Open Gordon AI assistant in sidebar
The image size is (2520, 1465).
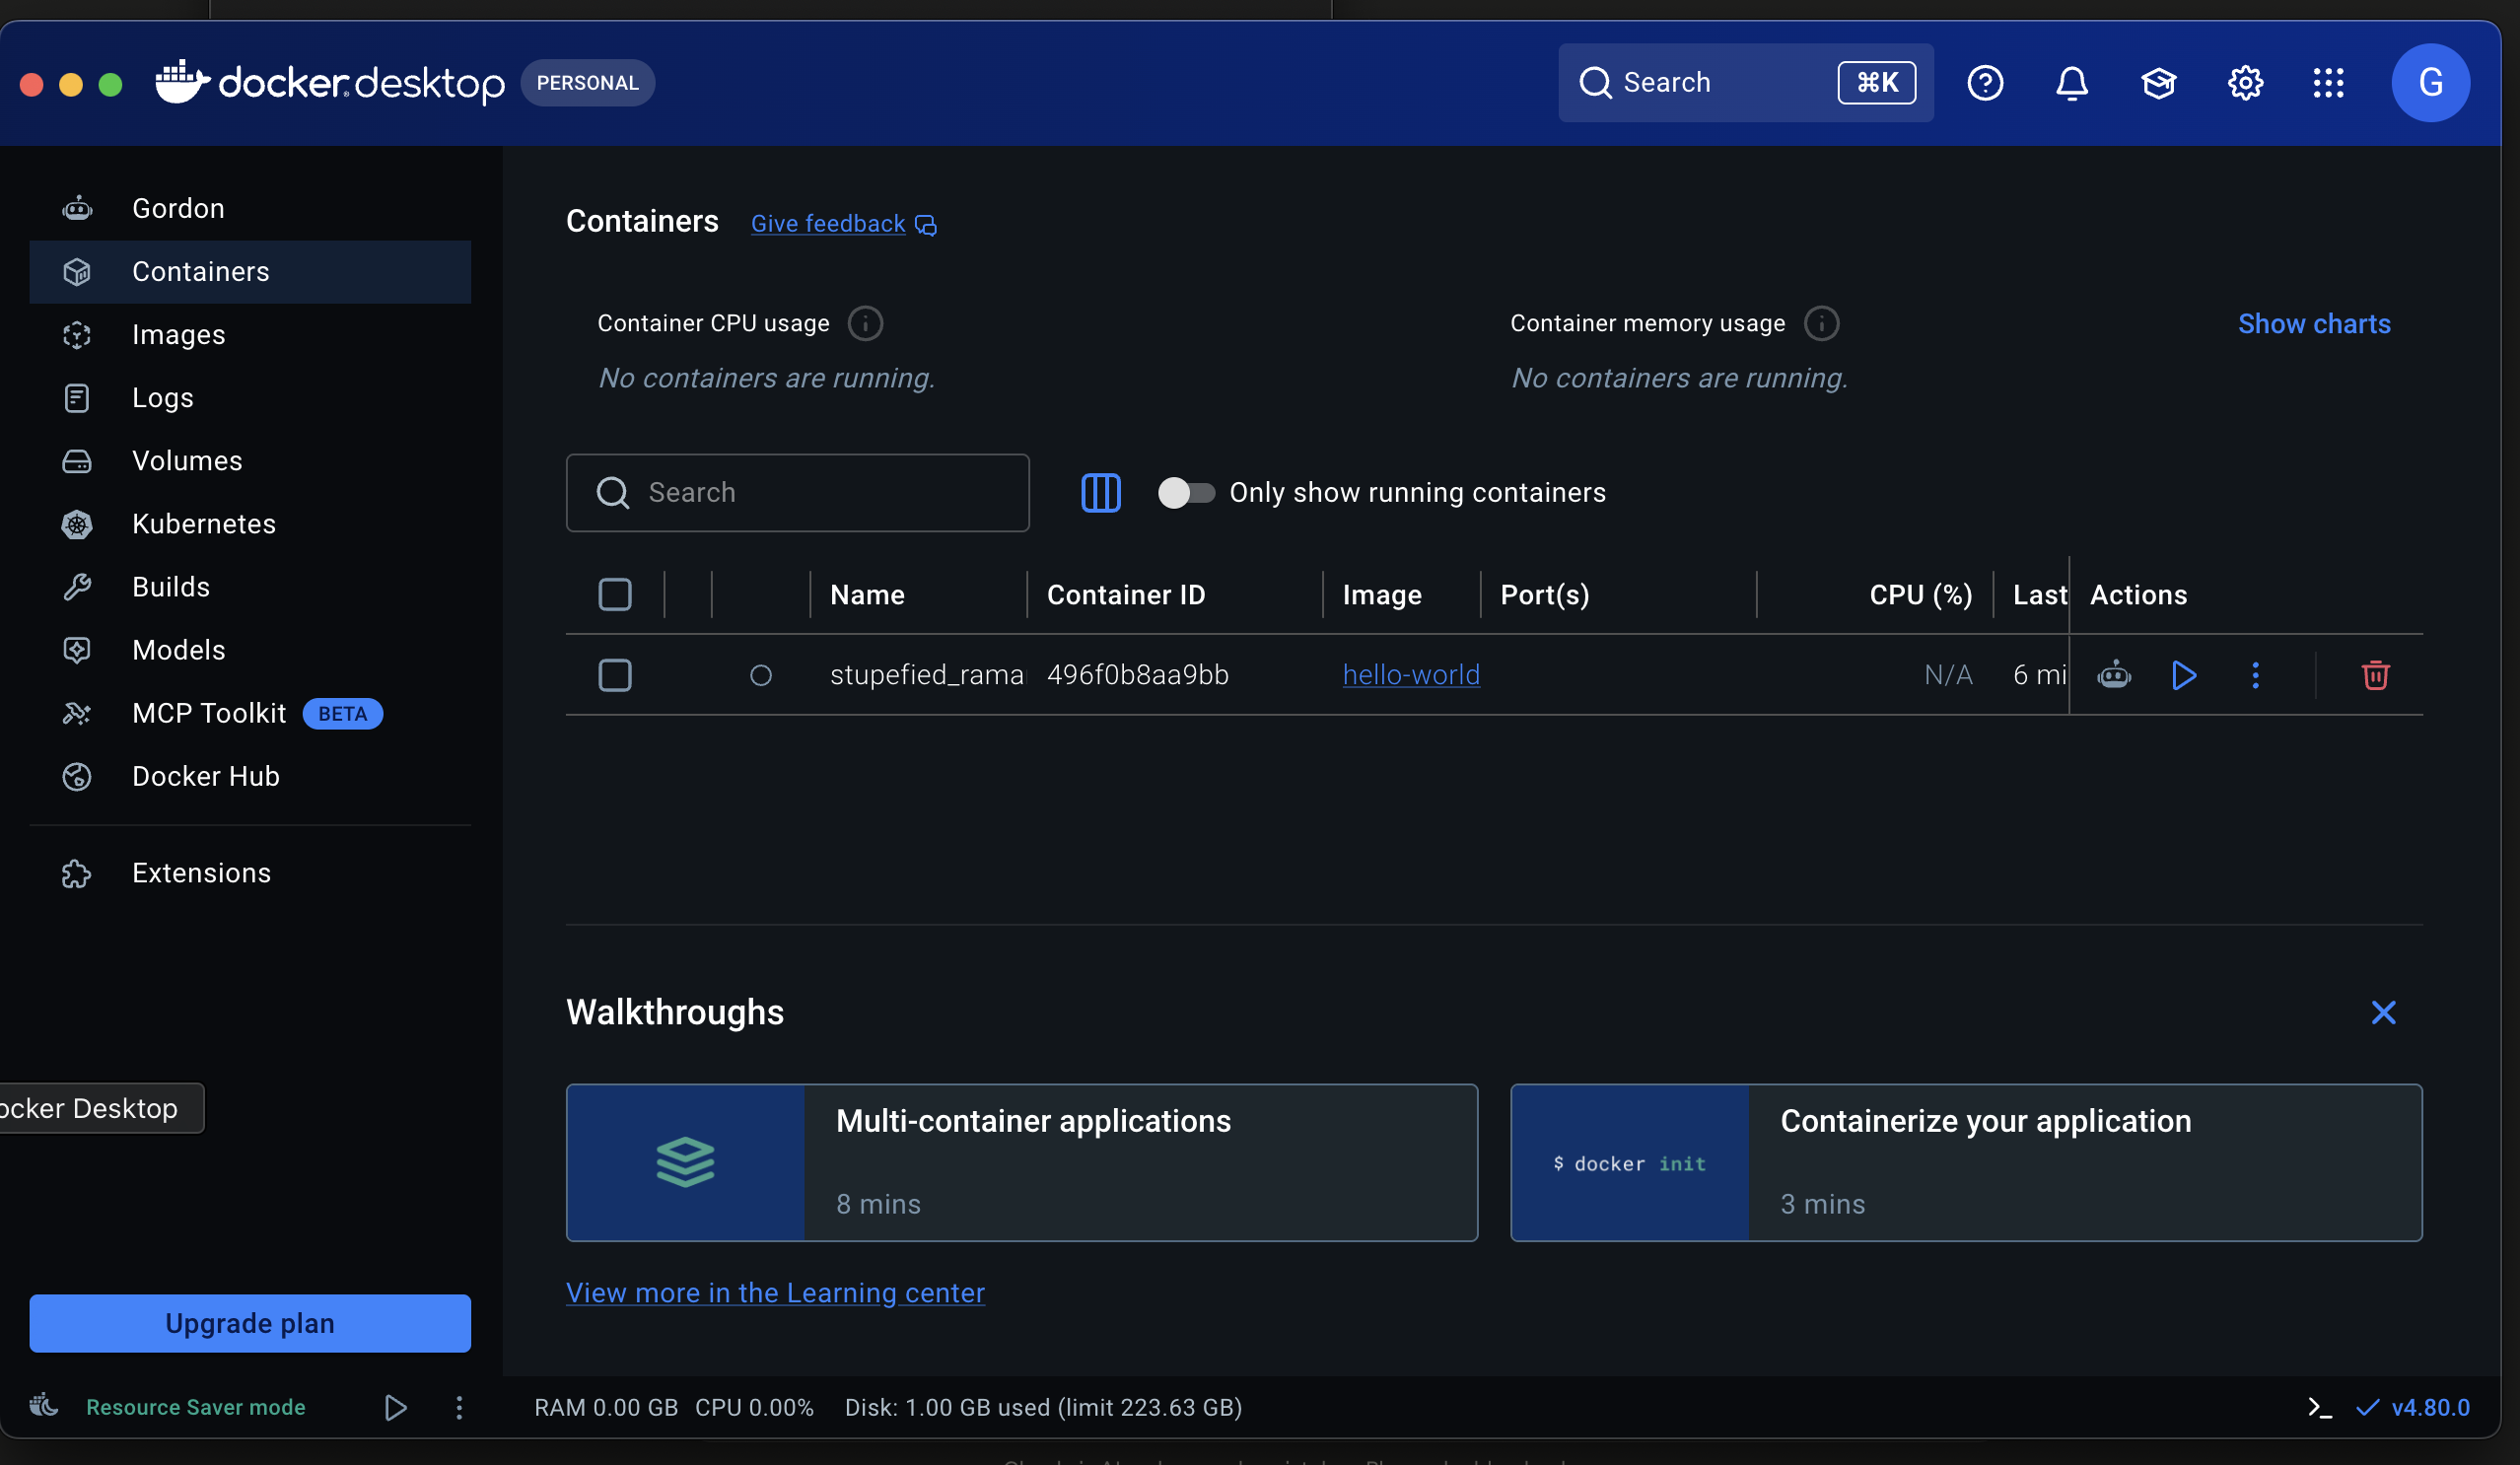point(250,208)
